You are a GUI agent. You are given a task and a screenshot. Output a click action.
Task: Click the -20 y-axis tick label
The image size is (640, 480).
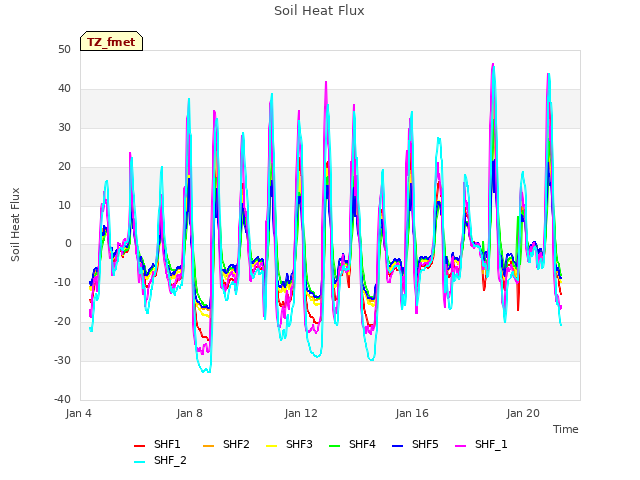63,322
